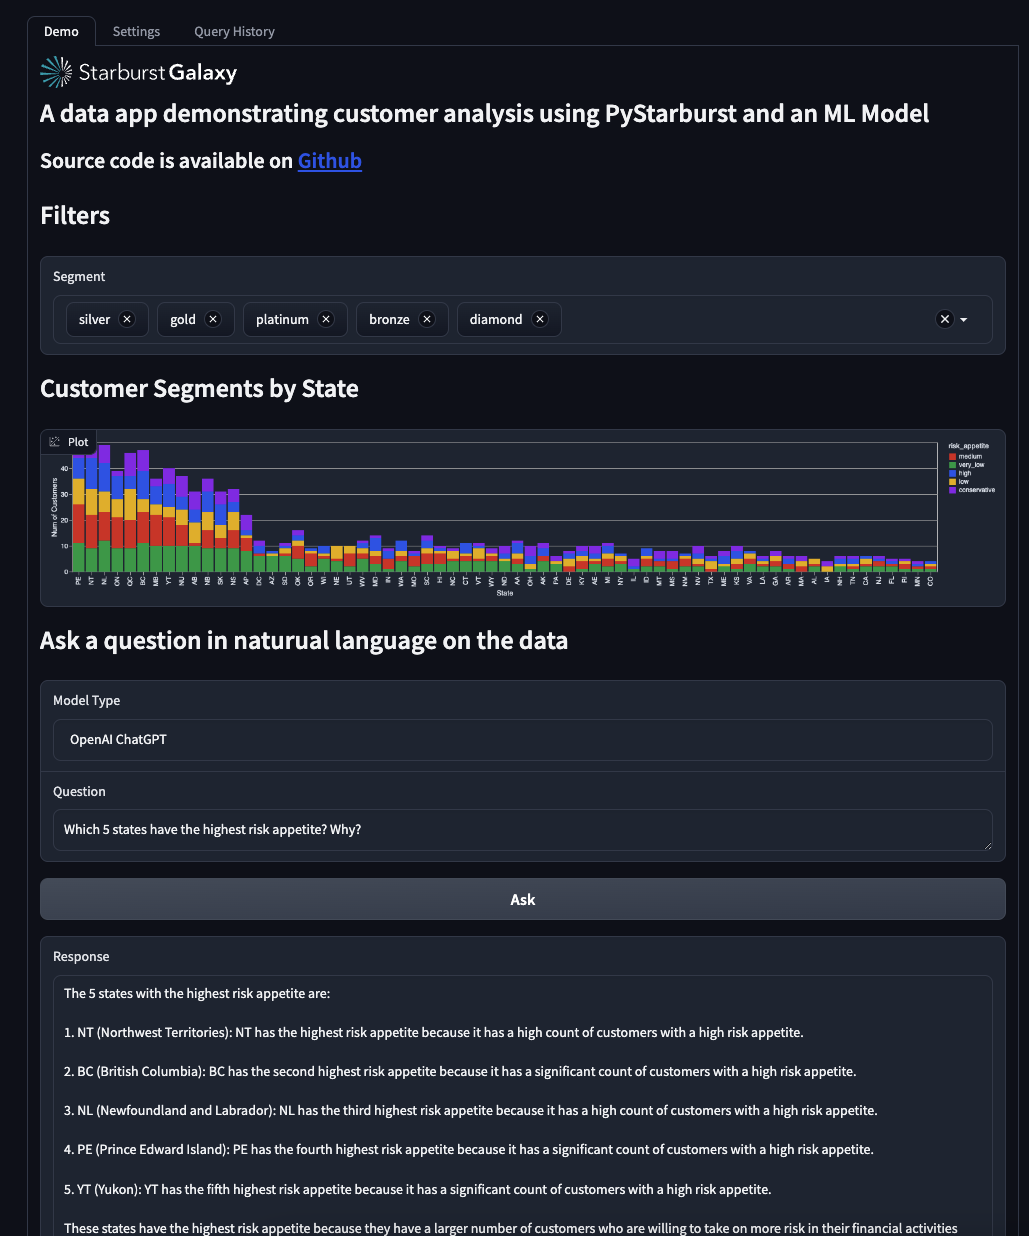Click the Starburst Galaxy logo
Screen dimensions: 1029x1236
tap(139, 72)
